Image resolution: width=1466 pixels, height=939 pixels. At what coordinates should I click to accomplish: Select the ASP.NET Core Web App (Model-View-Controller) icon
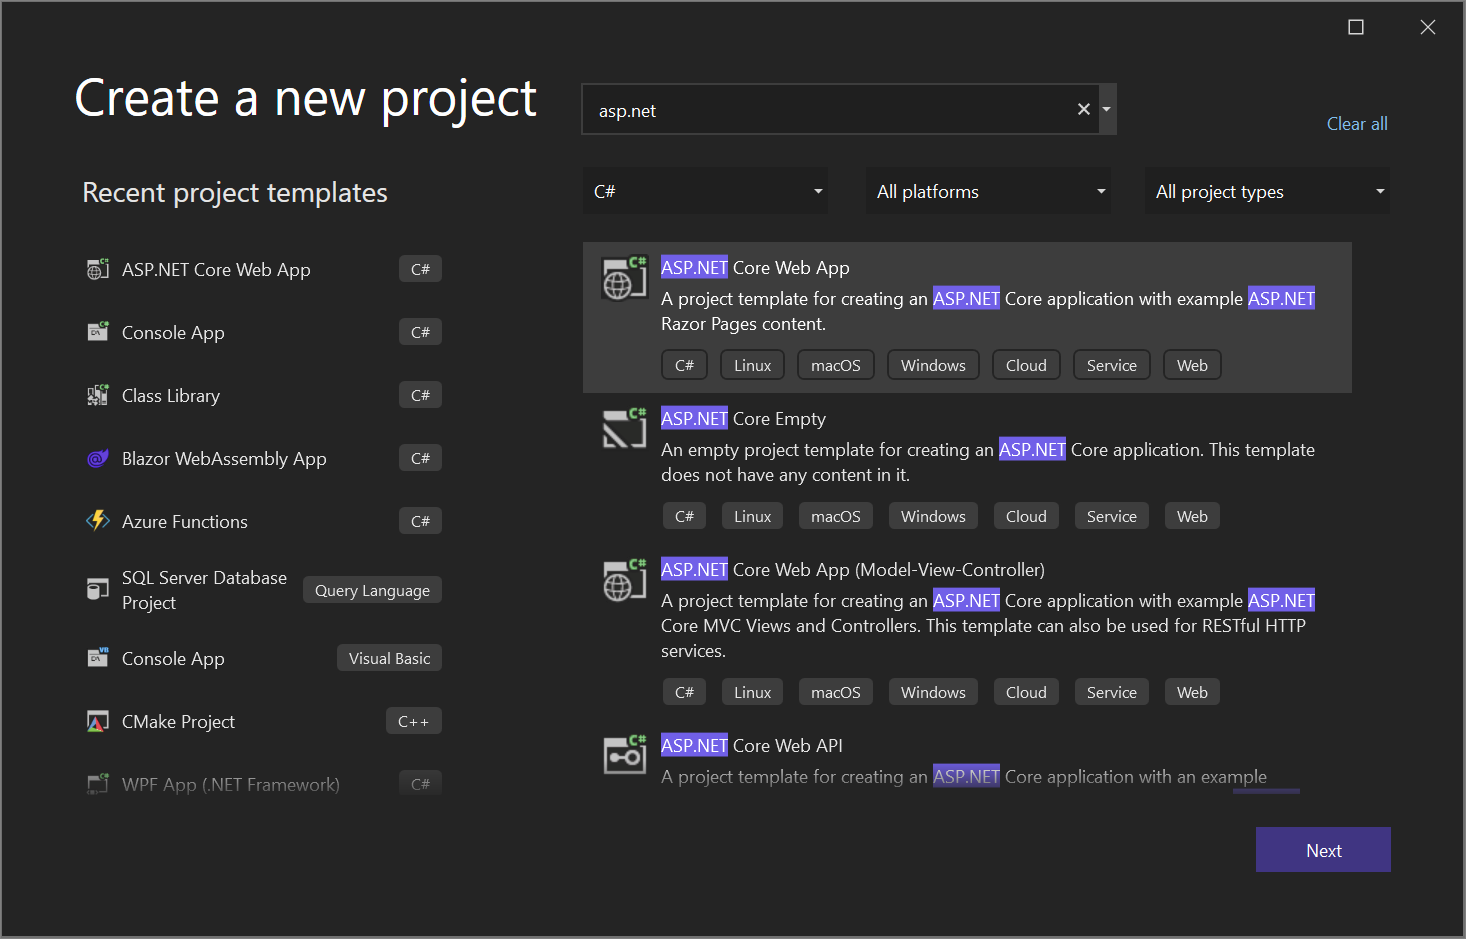pyautogui.click(x=623, y=579)
